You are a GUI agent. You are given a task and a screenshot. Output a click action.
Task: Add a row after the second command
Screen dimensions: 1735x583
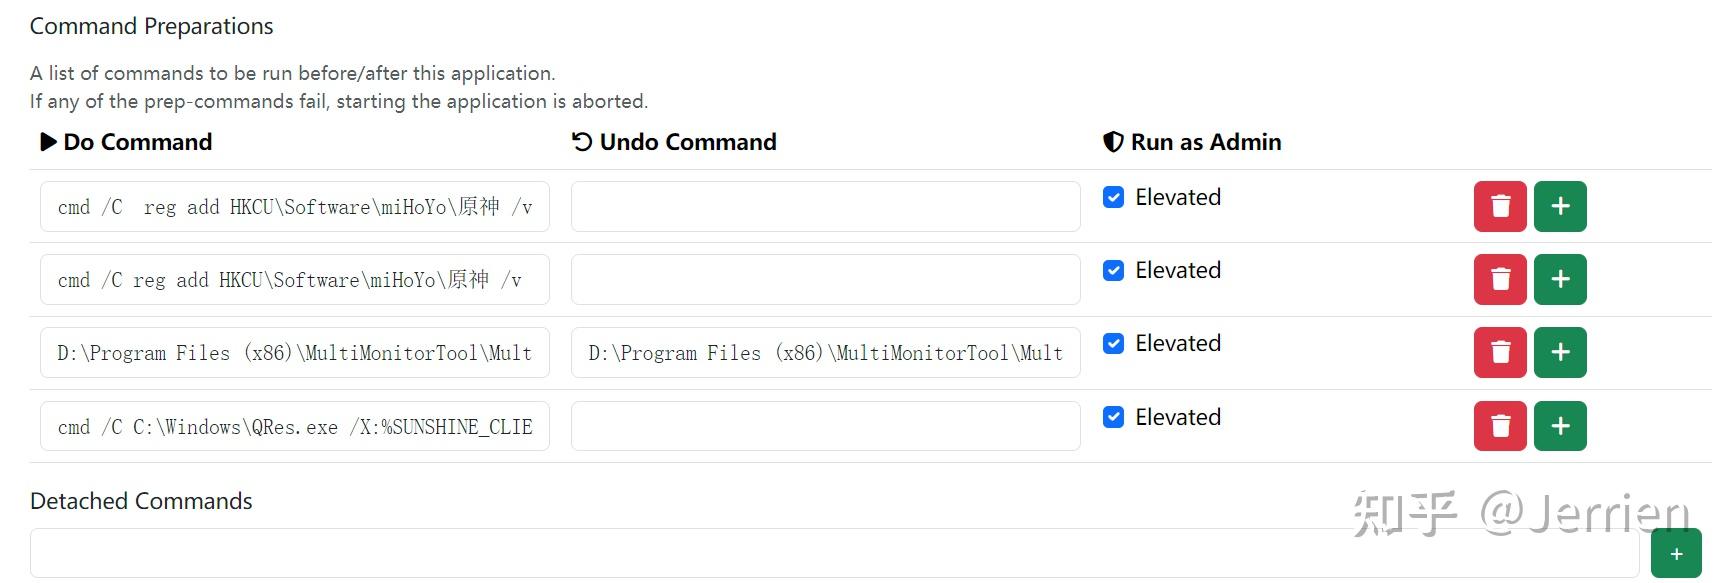coord(1559,279)
